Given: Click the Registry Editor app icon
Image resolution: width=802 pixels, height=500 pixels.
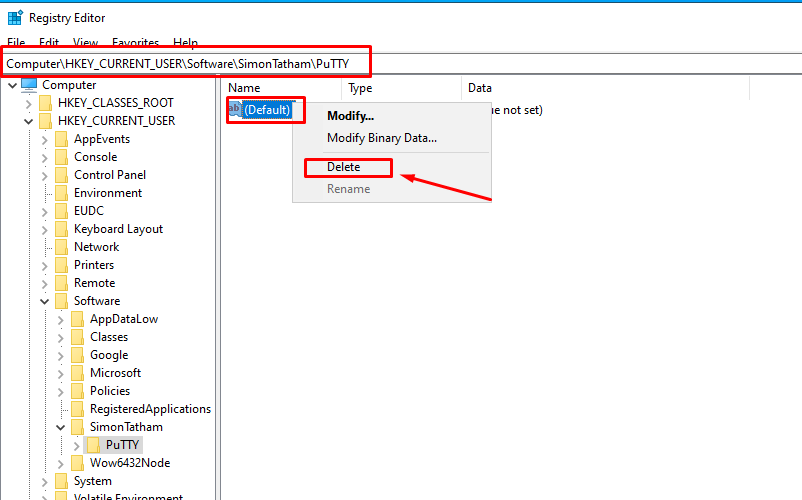Looking at the screenshot, I should pyautogui.click(x=15, y=17).
